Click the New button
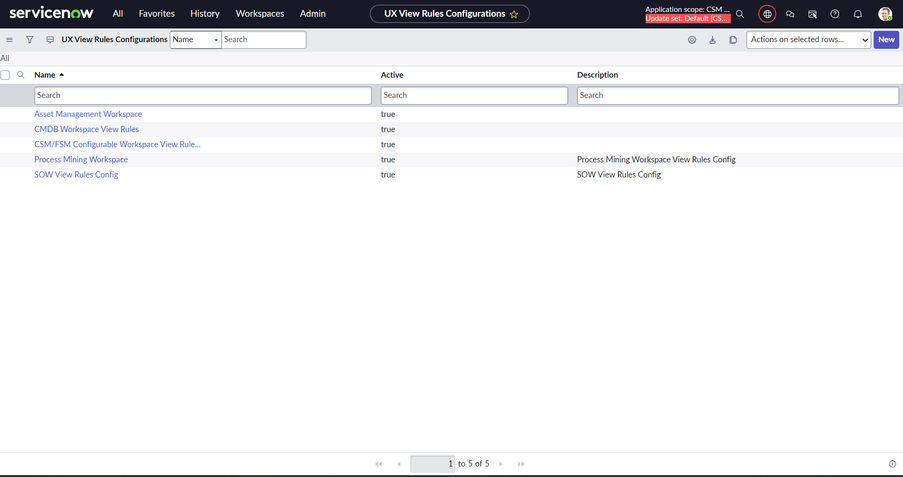Screen dimensions: 903x477 pos(886,40)
